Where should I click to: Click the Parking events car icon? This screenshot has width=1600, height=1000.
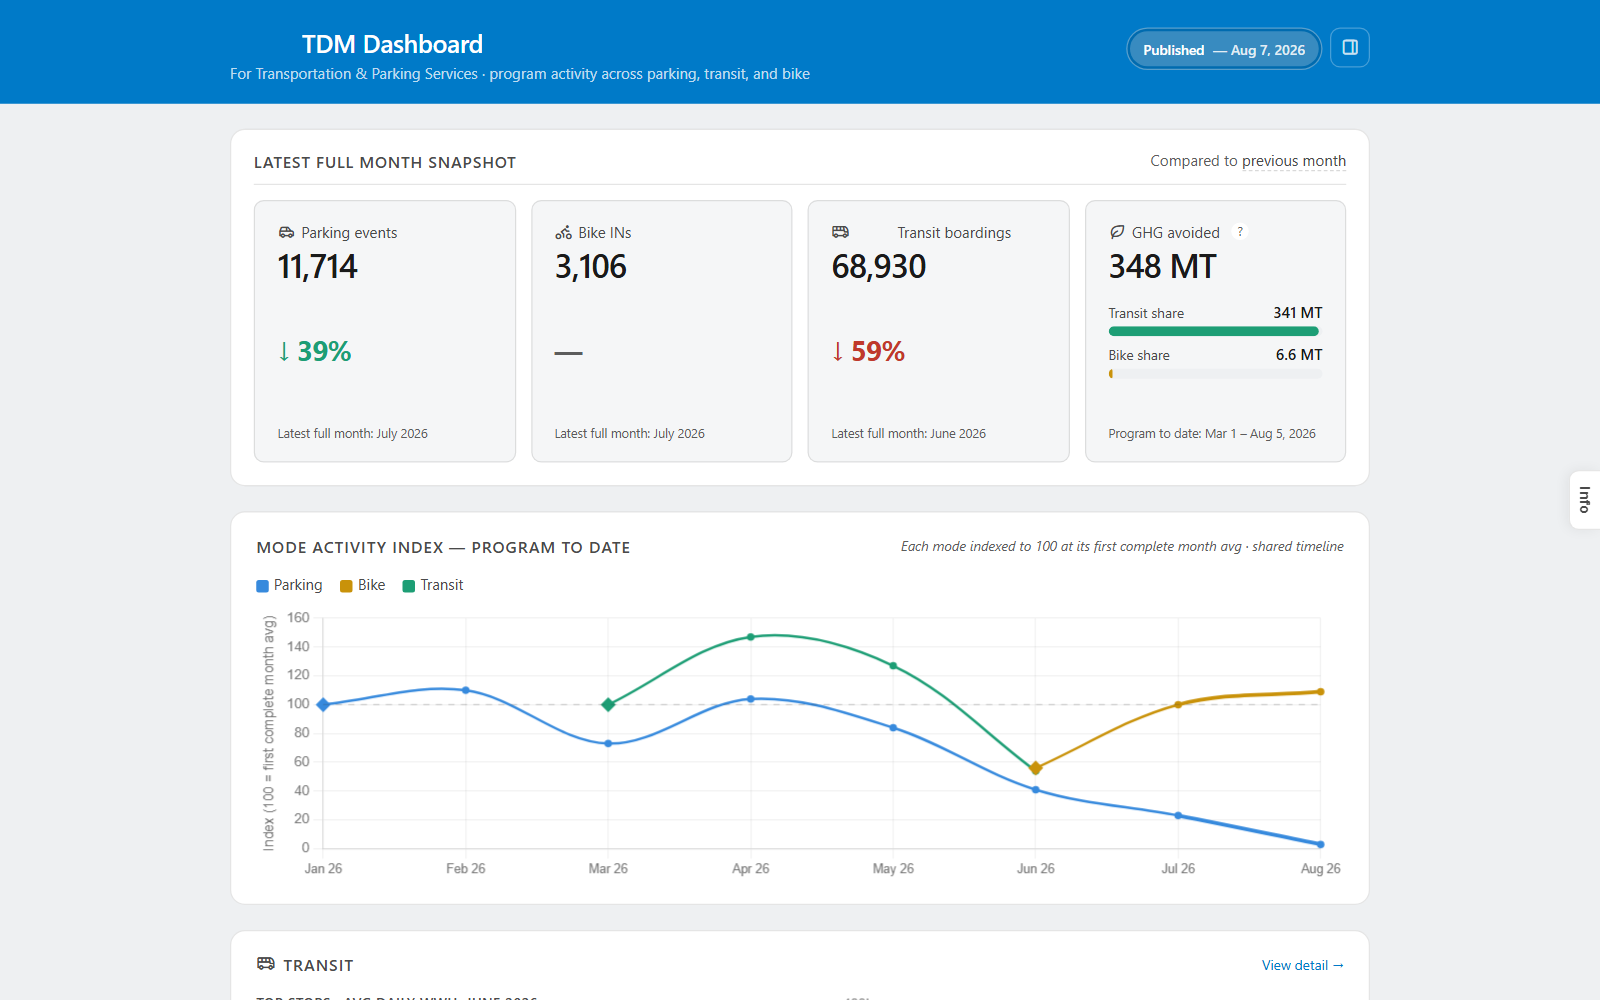click(x=286, y=232)
